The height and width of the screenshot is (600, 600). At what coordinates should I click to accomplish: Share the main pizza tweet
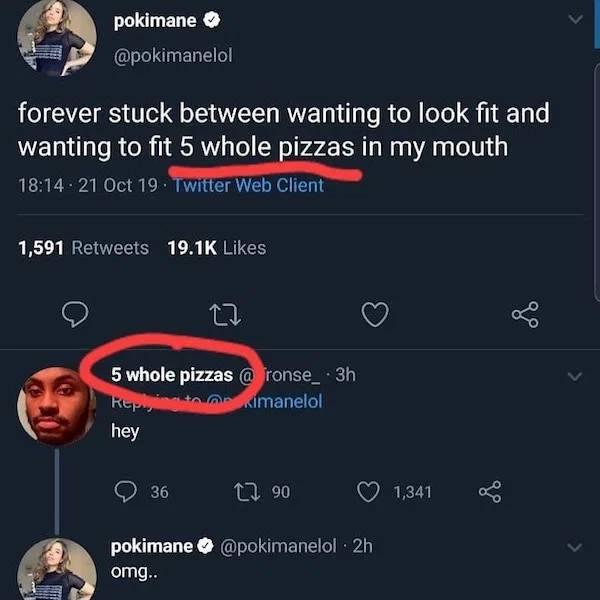pyautogui.click(x=524, y=315)
